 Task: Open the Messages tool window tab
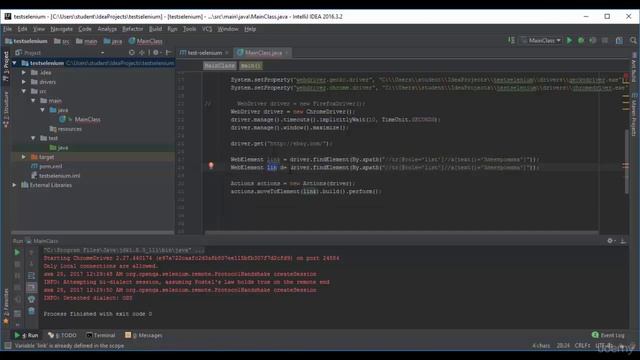click(x=143, y=335)
